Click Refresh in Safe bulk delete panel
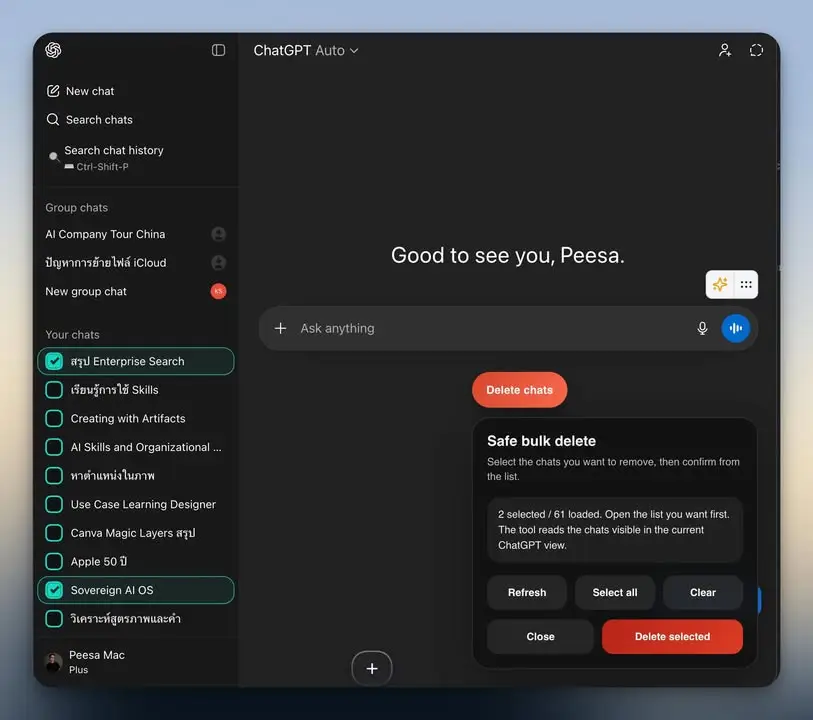This screenshot has width=813, height=720. pyautogui.click(x=527, y=592)
